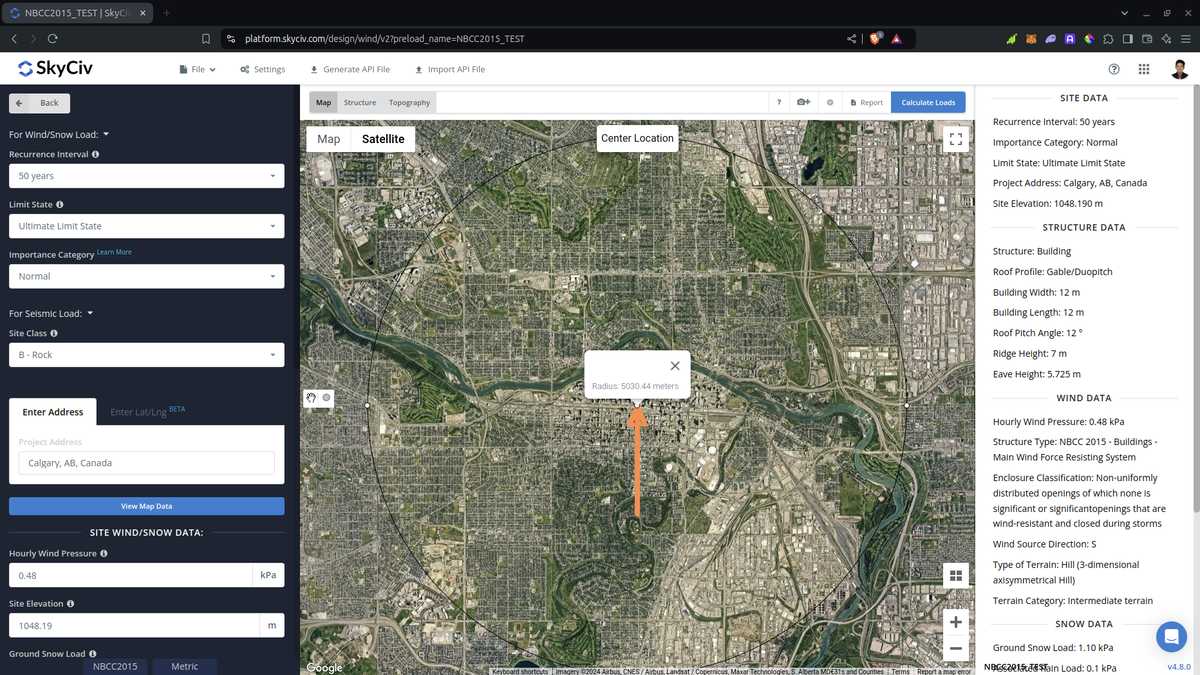Click the Hourly Wind Pressure info icon
1200x675 pixels.
104,553
